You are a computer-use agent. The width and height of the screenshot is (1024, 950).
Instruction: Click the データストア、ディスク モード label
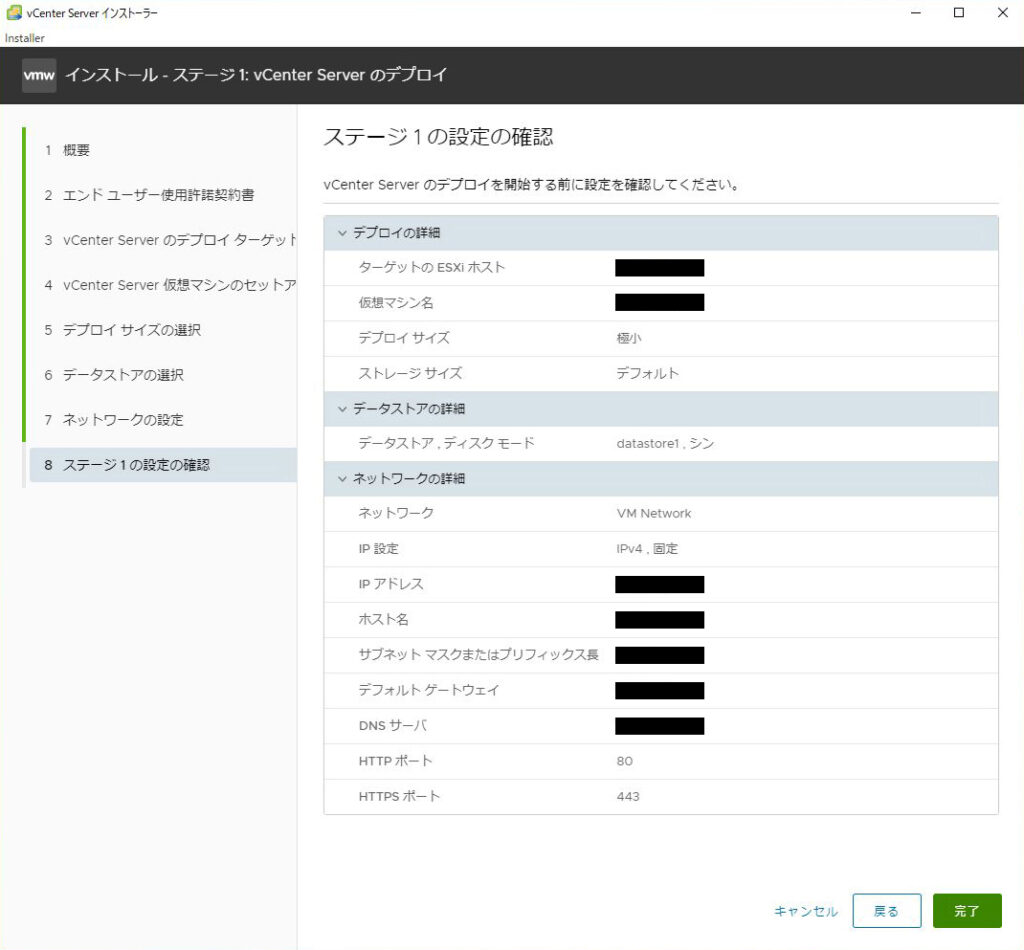(x=447, y=444)
